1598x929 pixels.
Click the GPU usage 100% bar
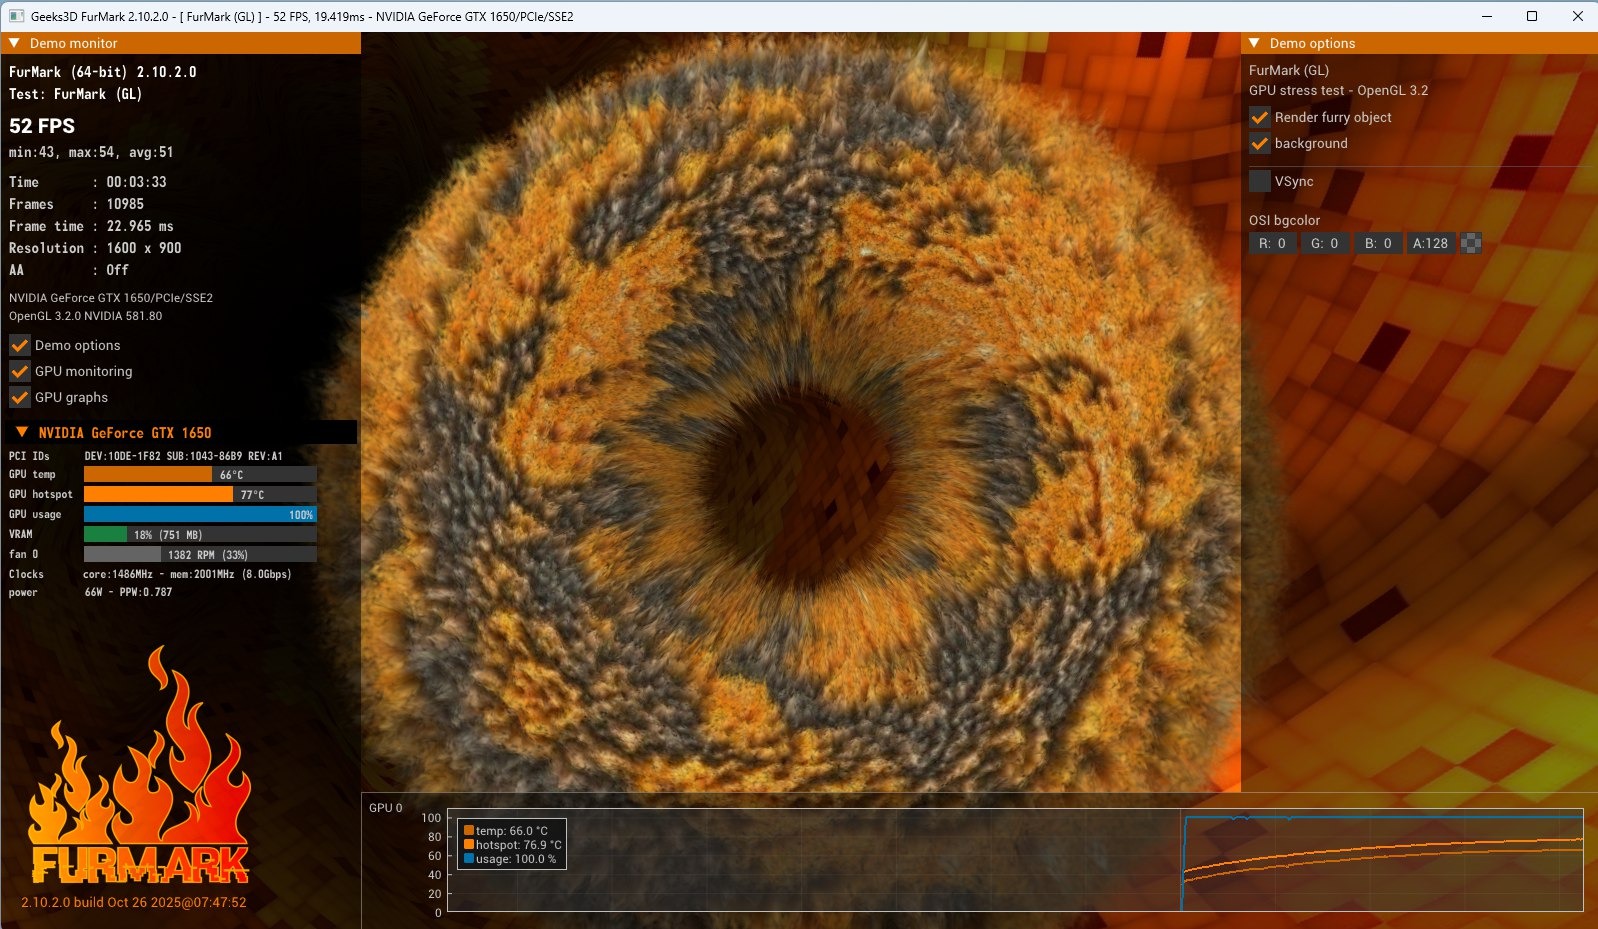200,514
